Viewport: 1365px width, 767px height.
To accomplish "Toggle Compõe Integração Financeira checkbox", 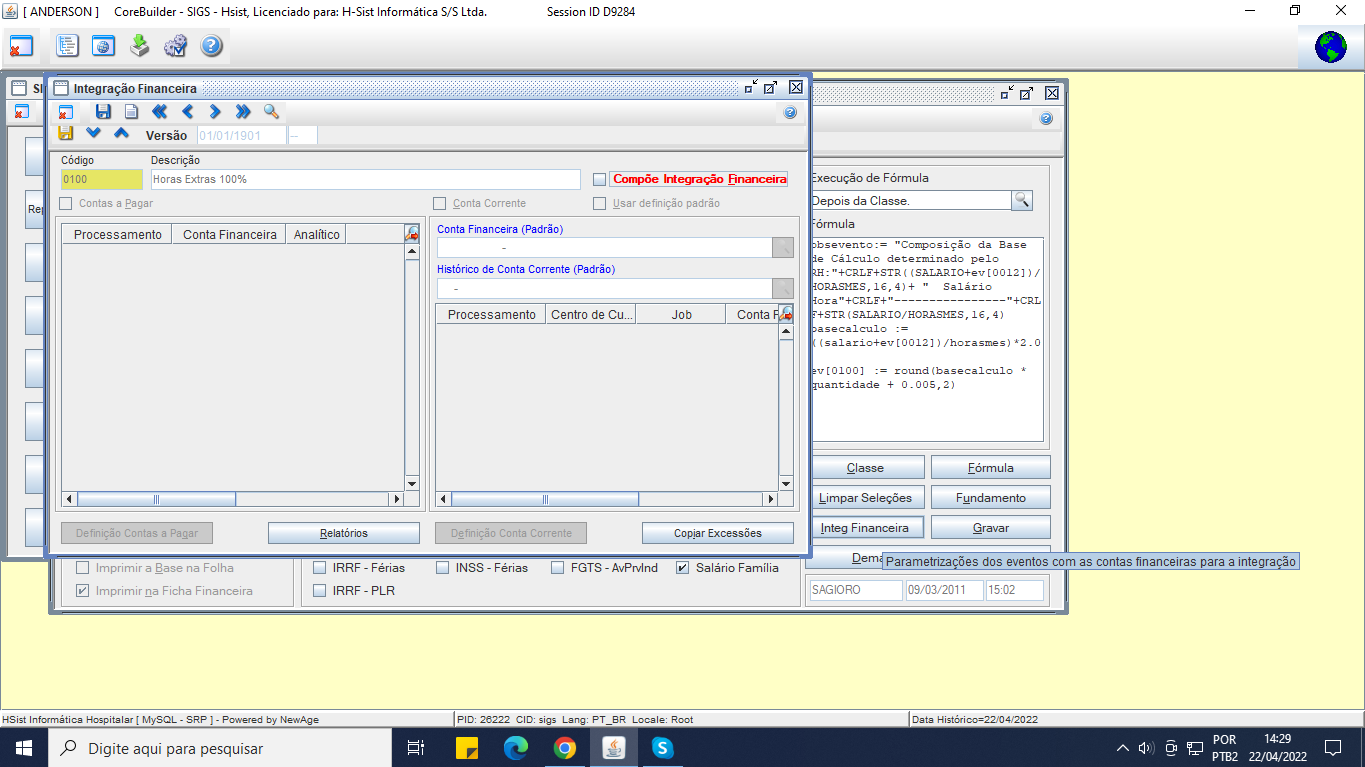I will [x=599, y=180].
